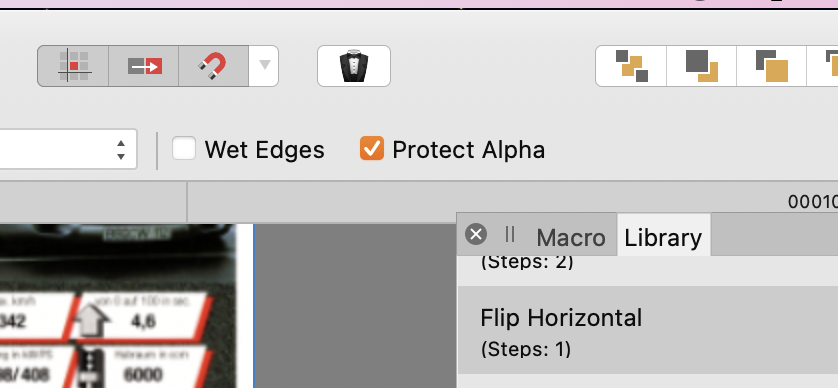Uncheck the Protect Alpha checkbox

click(372, 149)
